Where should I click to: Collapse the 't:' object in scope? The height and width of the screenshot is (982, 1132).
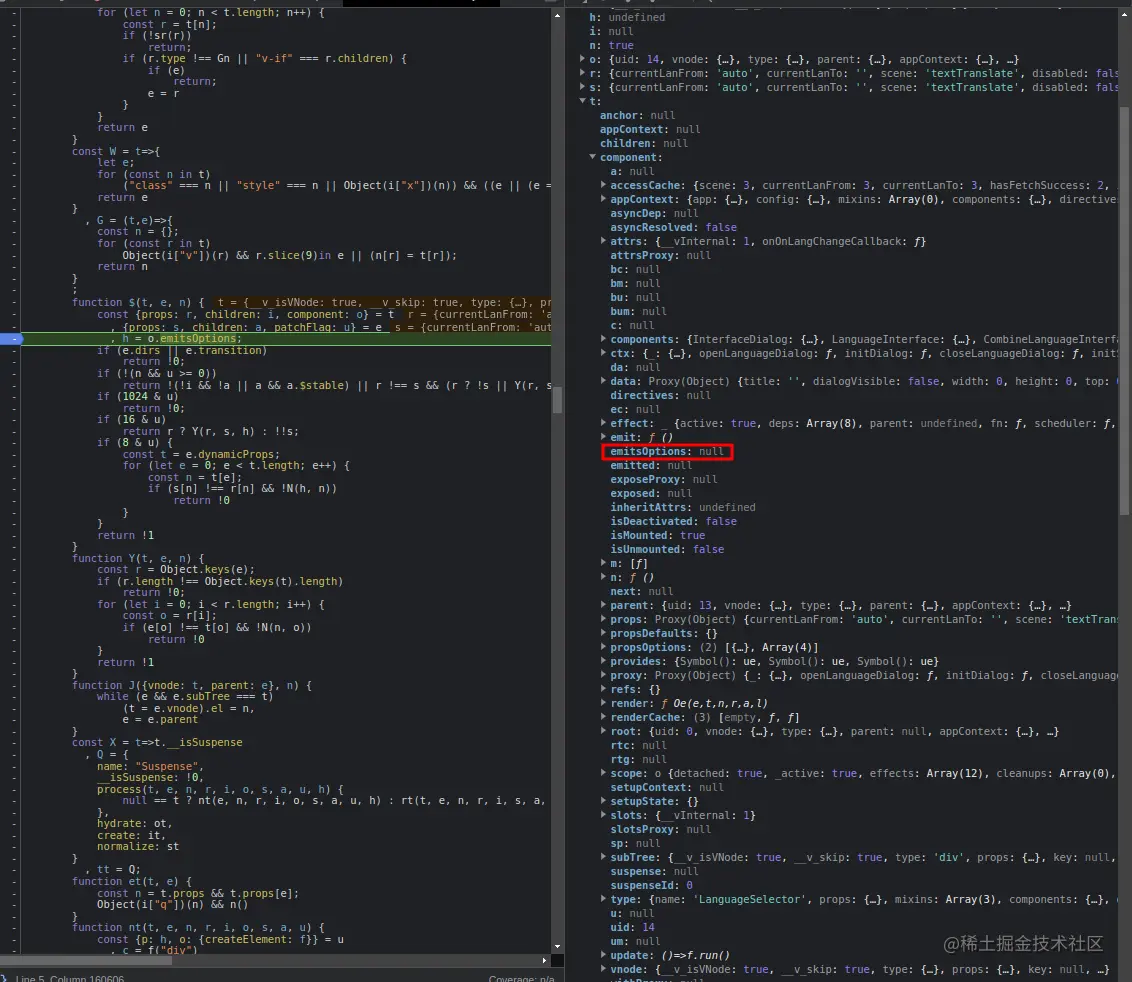pyautogui.click(x=583, y=101)
